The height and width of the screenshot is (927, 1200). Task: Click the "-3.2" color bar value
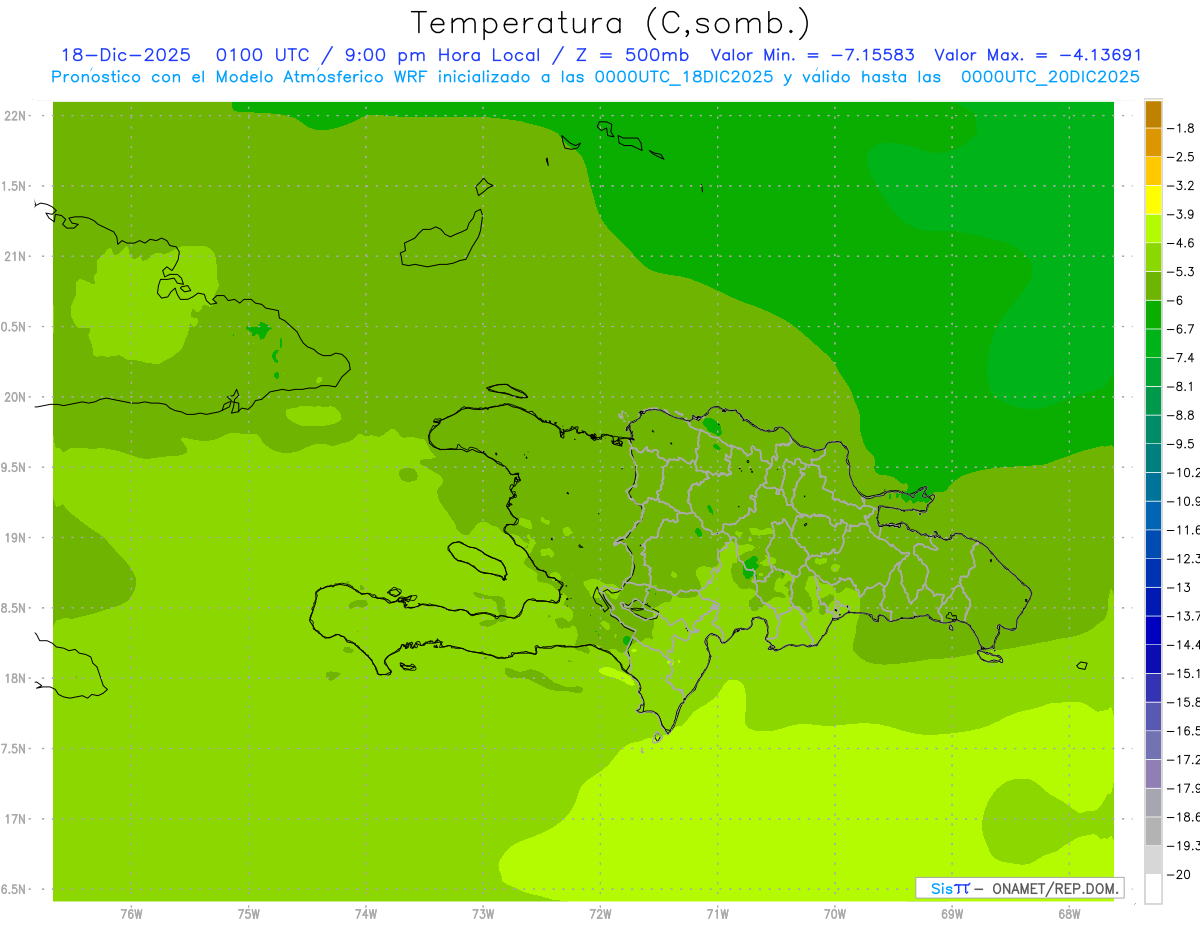(x=1182, y=186)
